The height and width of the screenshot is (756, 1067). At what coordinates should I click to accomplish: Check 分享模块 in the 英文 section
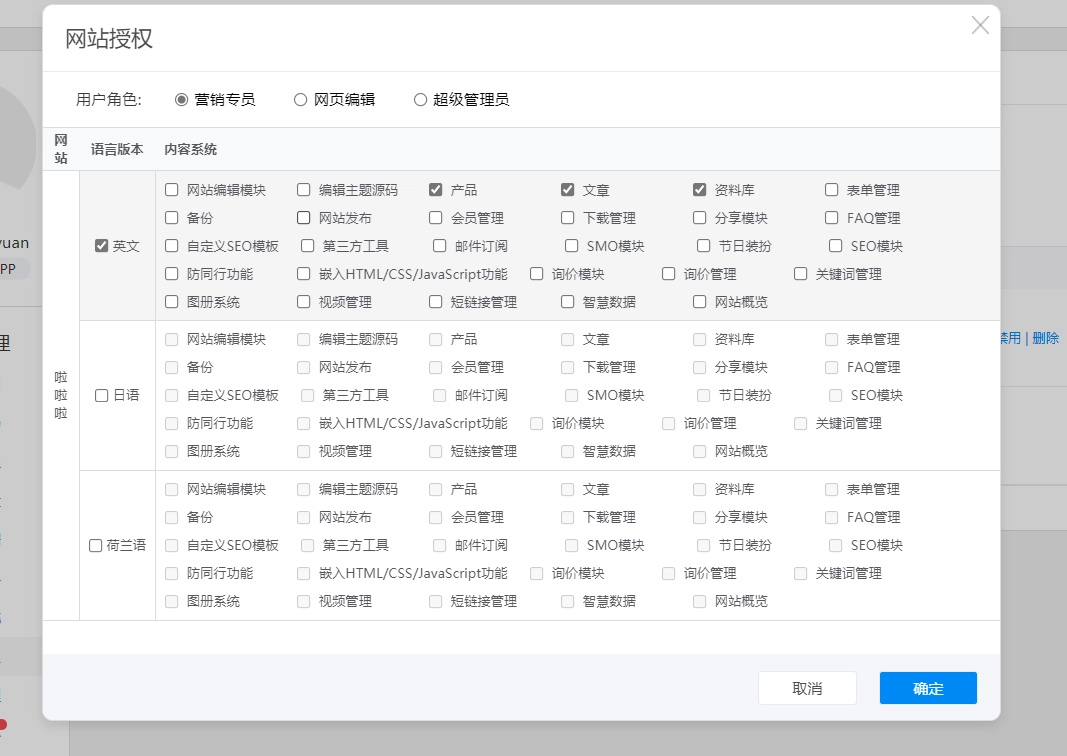pyautogui.click(x=700, y=218)
